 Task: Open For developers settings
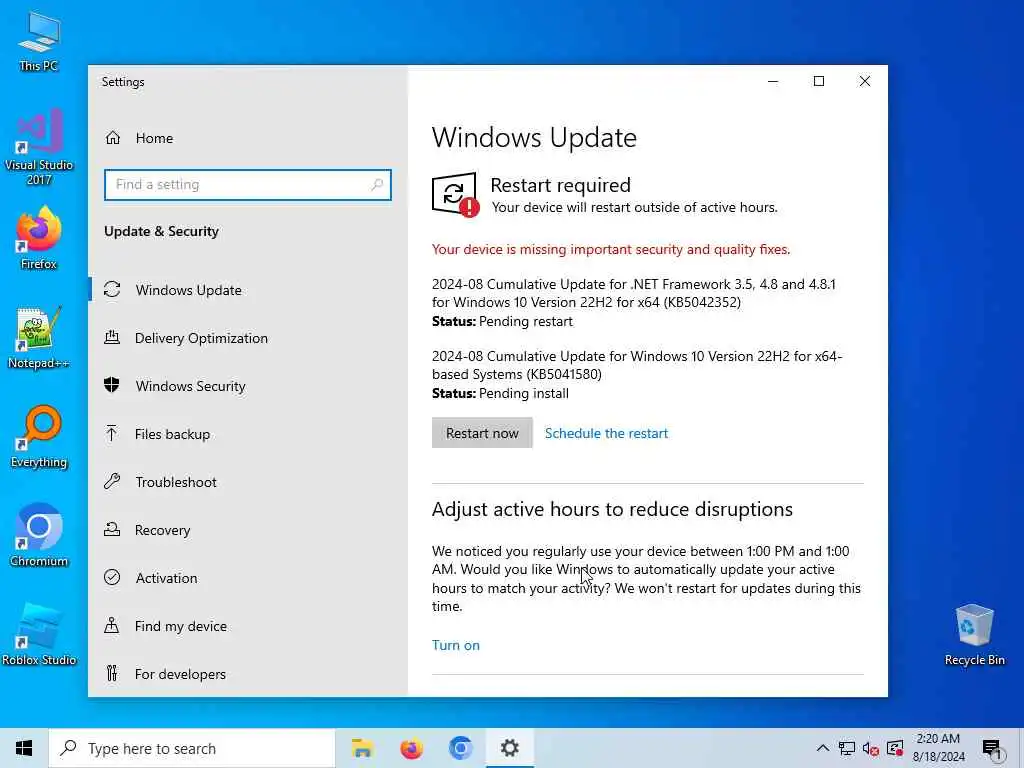pyautogui.click(x=248, y=674)
